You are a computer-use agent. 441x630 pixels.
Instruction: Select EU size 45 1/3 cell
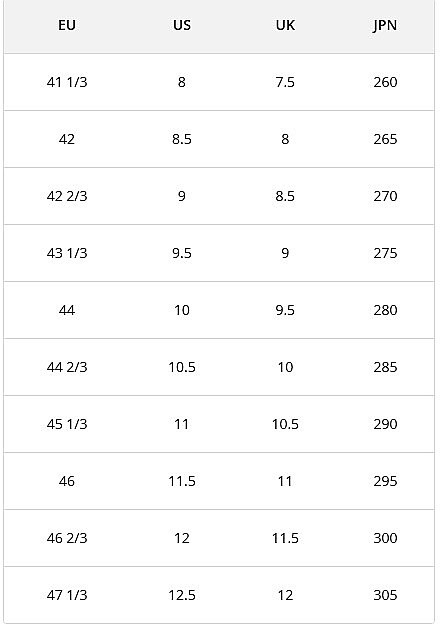click(x=67, y=424)
